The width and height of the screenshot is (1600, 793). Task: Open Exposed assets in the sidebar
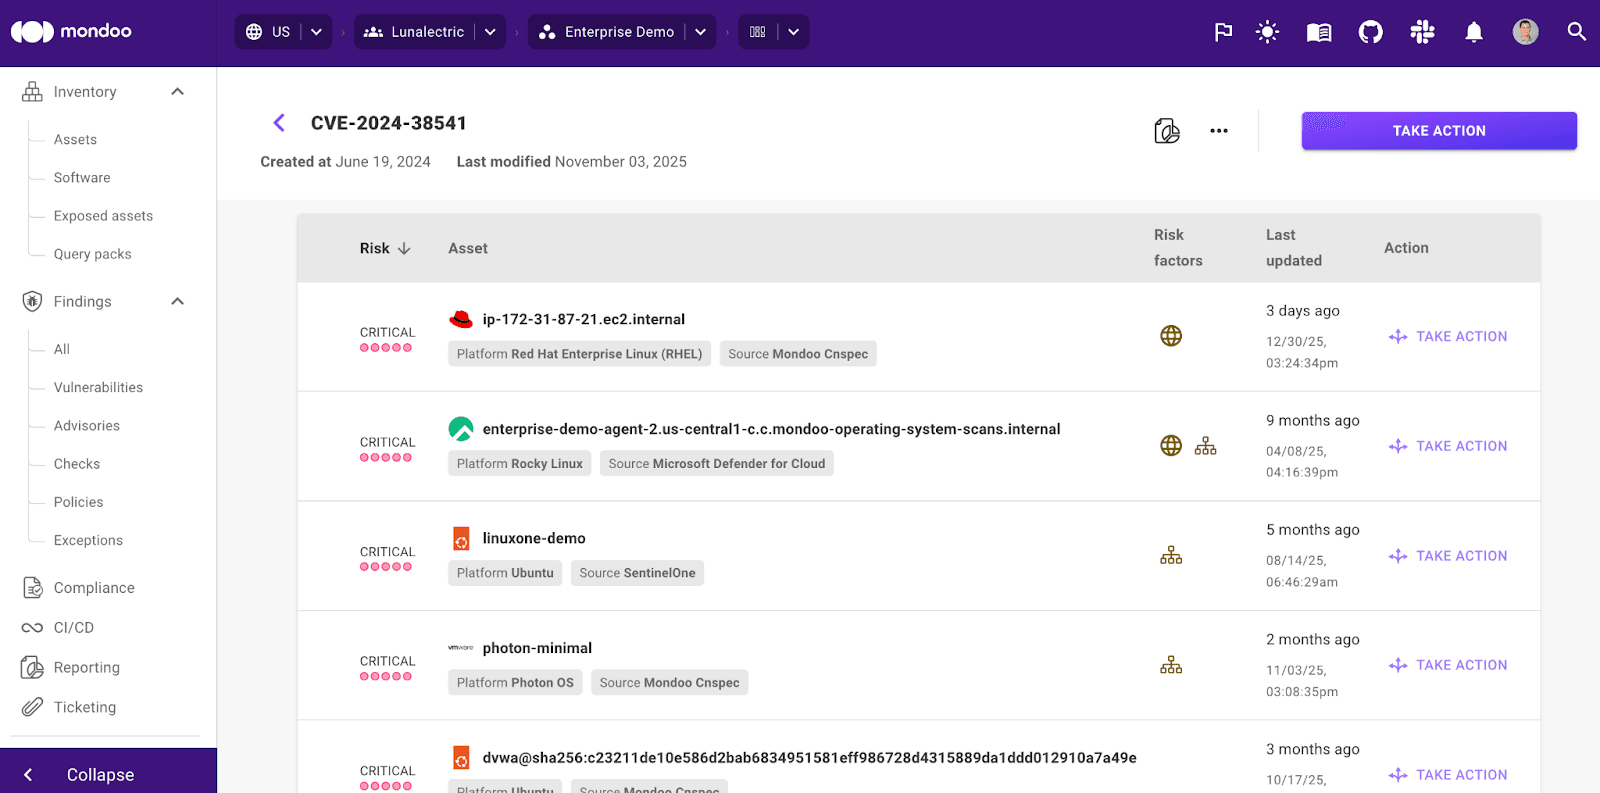tap(103, 216)
